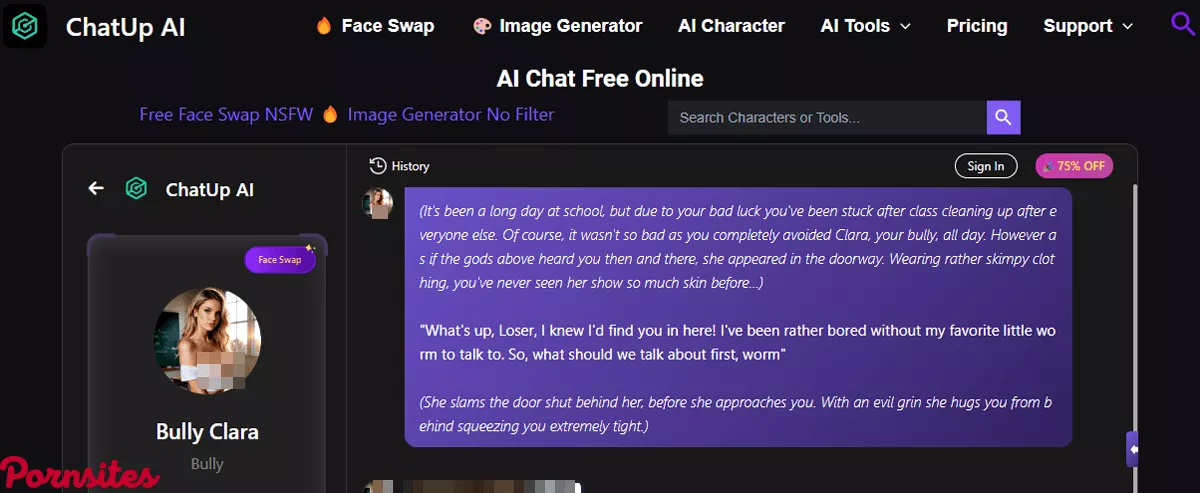This screenshot has width=1200, height=493.
Task: Click the sidebar ChatUp AI hexagon icon
Action: click(x=136, y=188)
